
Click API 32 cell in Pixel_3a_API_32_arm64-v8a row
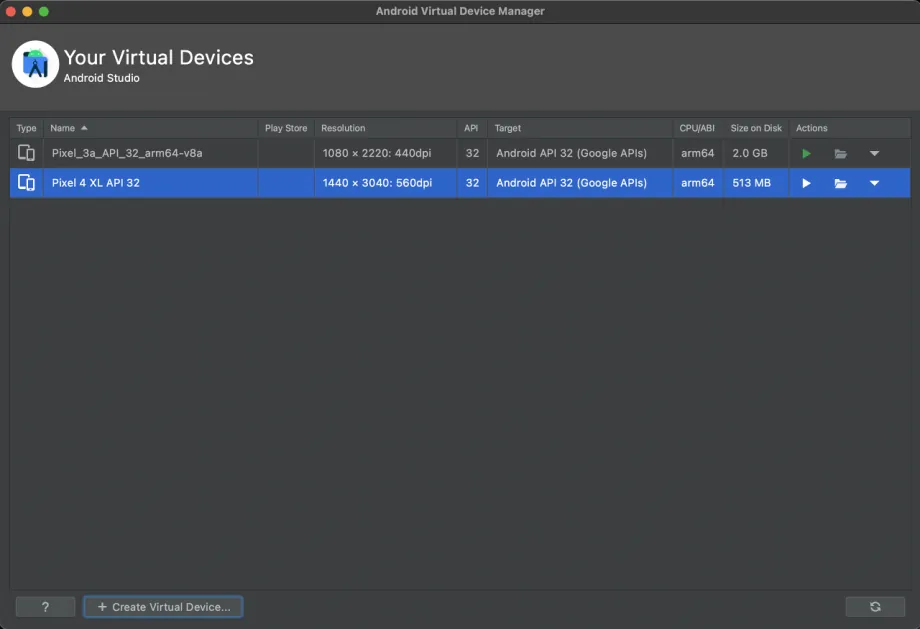point(472,153)
